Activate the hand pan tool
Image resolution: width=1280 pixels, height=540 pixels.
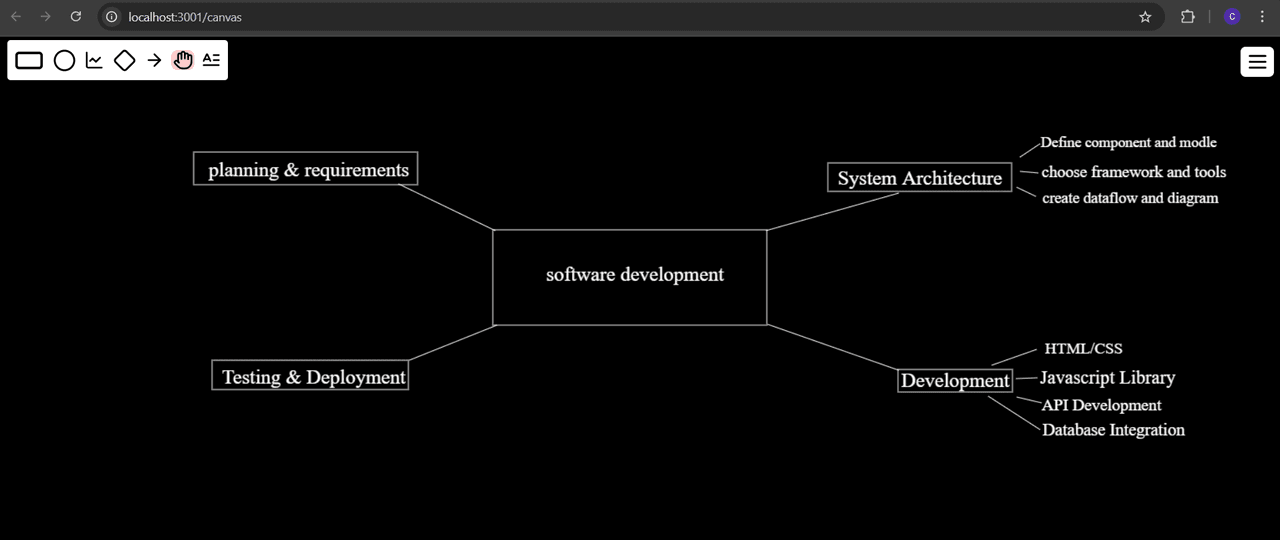click(x=182, y=61)
